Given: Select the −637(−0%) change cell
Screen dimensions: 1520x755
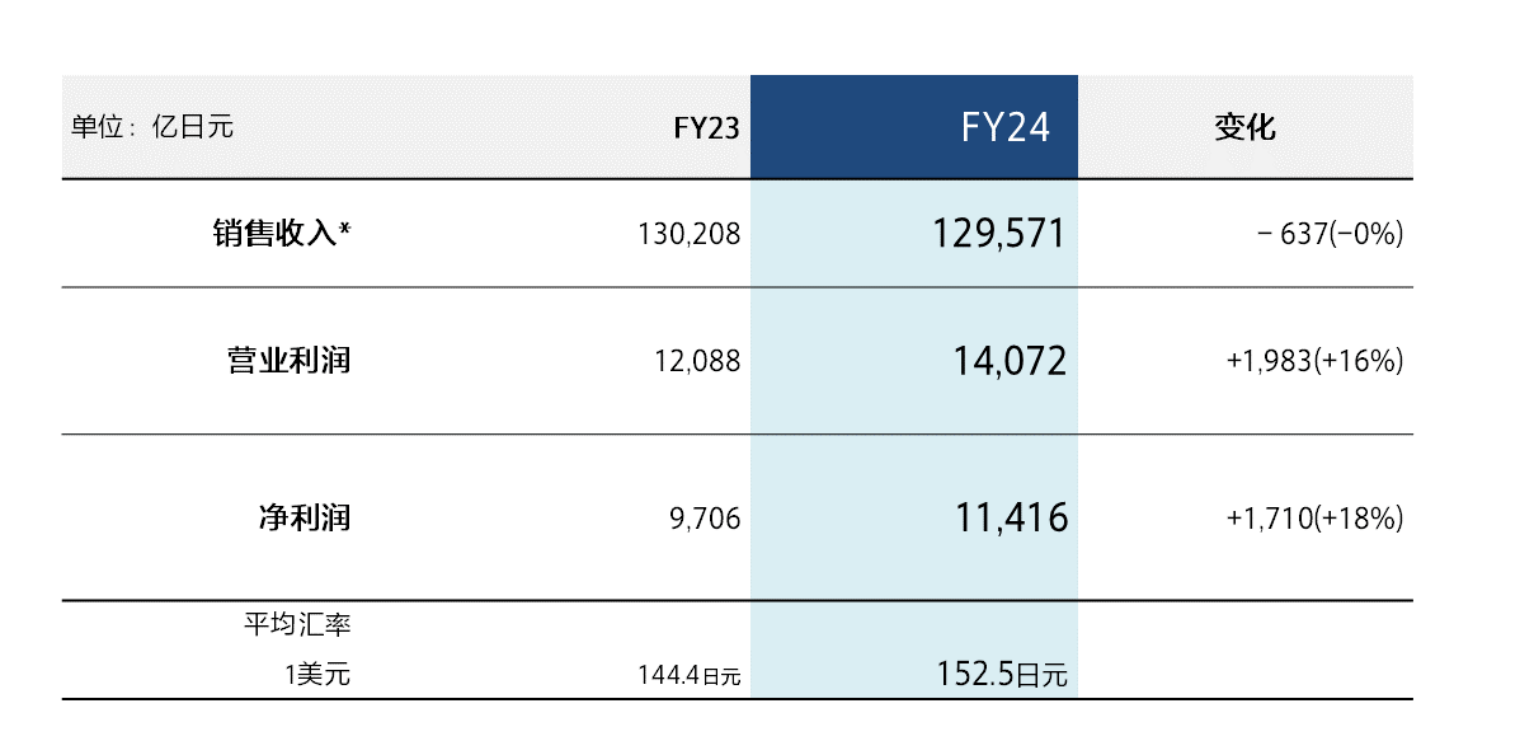Looking at the screenshot, I should coord(1329,235).
